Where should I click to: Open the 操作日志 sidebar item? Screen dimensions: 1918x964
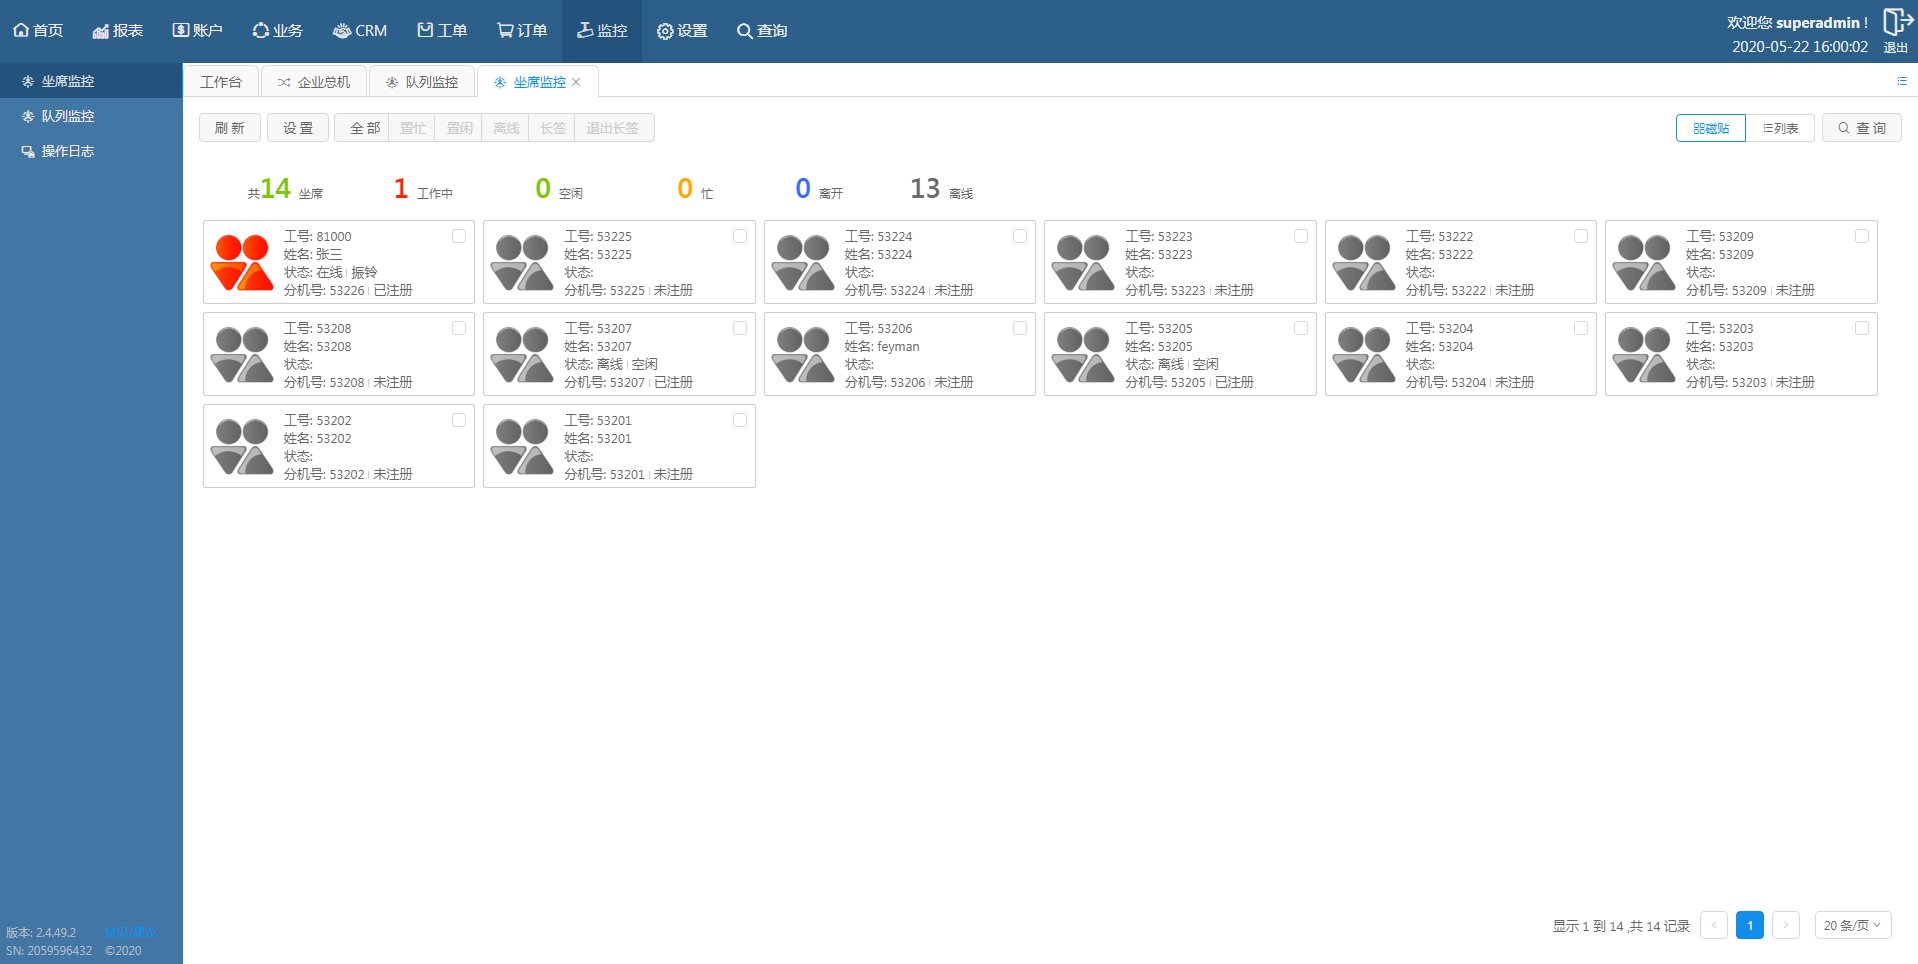(67, 151)
